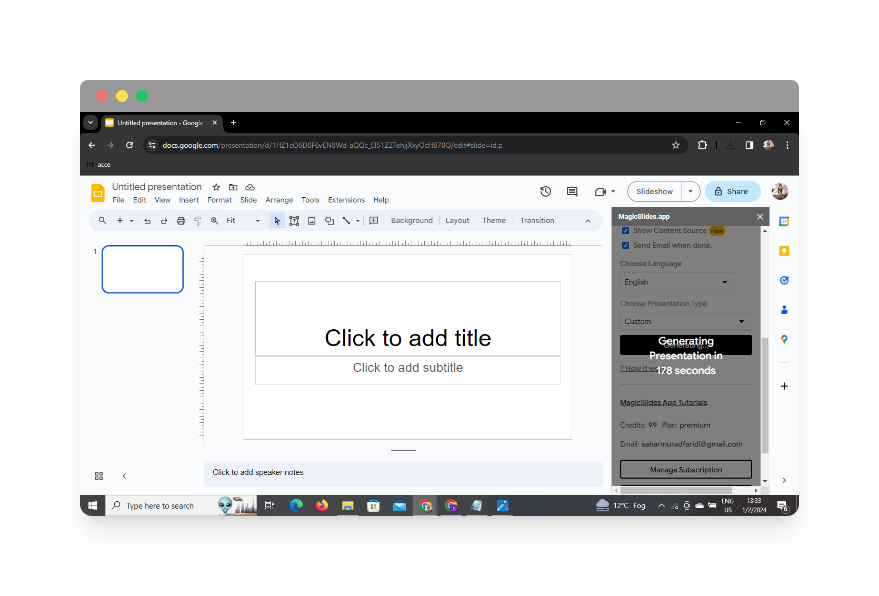Select slide 1 thumbnail
879x596 pixels.
[142, 270]
